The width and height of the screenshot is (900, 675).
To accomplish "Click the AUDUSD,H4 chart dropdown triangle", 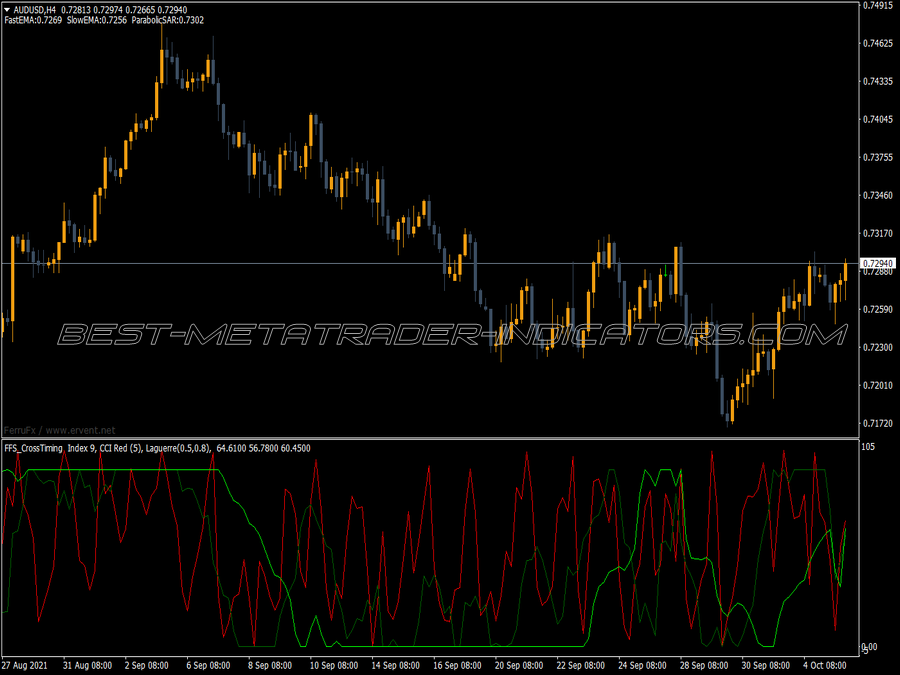I will [x=7, y=10].
